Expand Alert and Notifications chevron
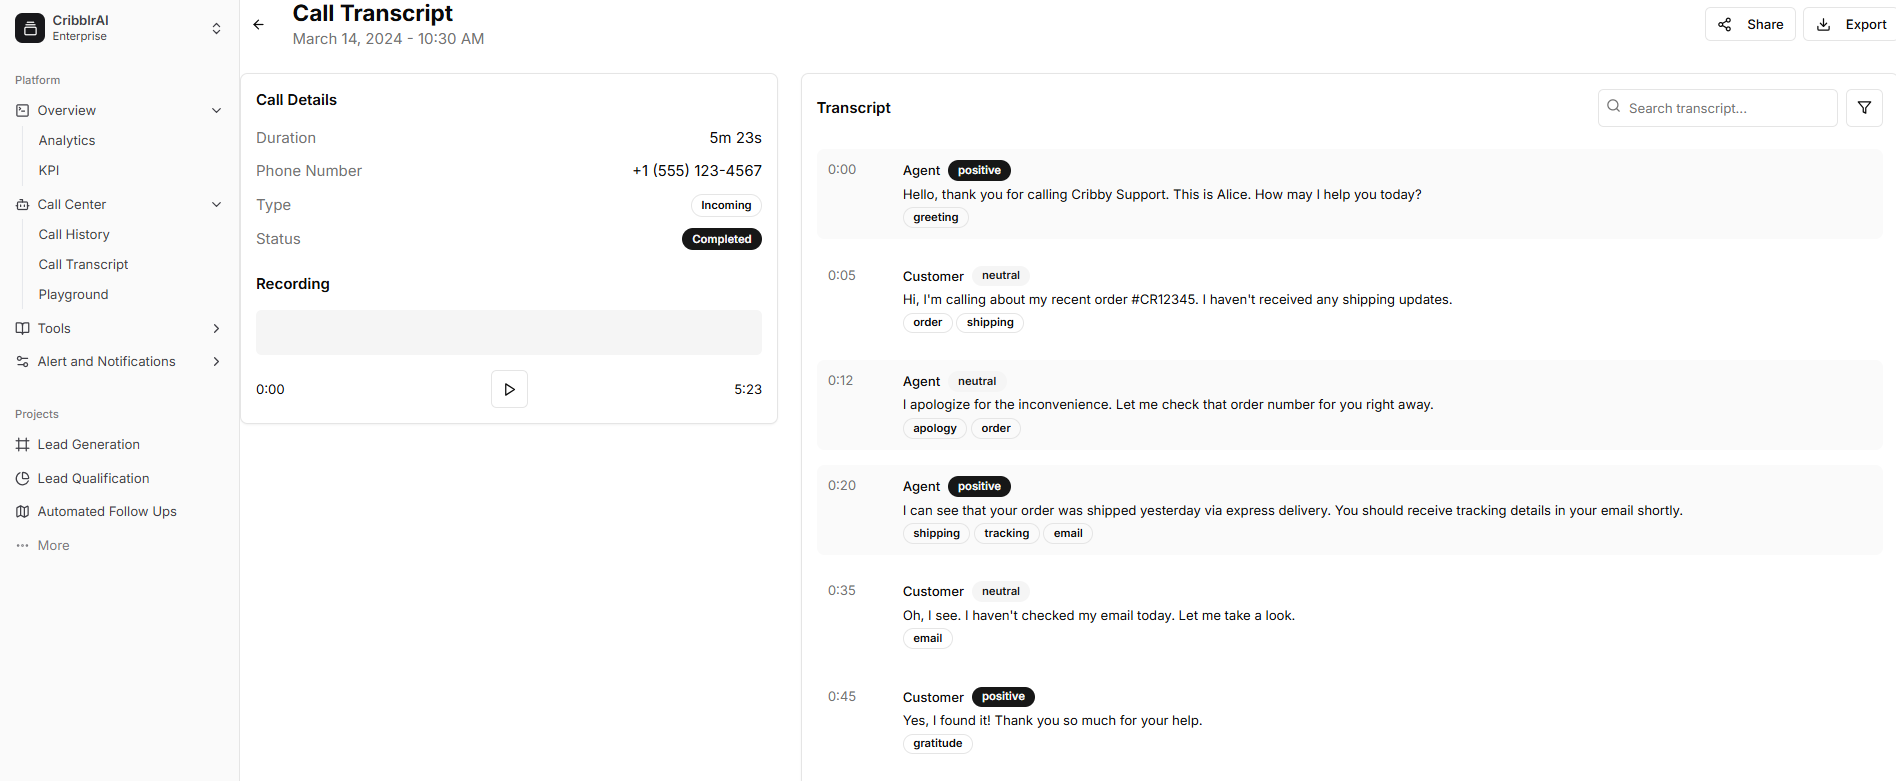This screenshot has height=781, width=1896. 216,362
